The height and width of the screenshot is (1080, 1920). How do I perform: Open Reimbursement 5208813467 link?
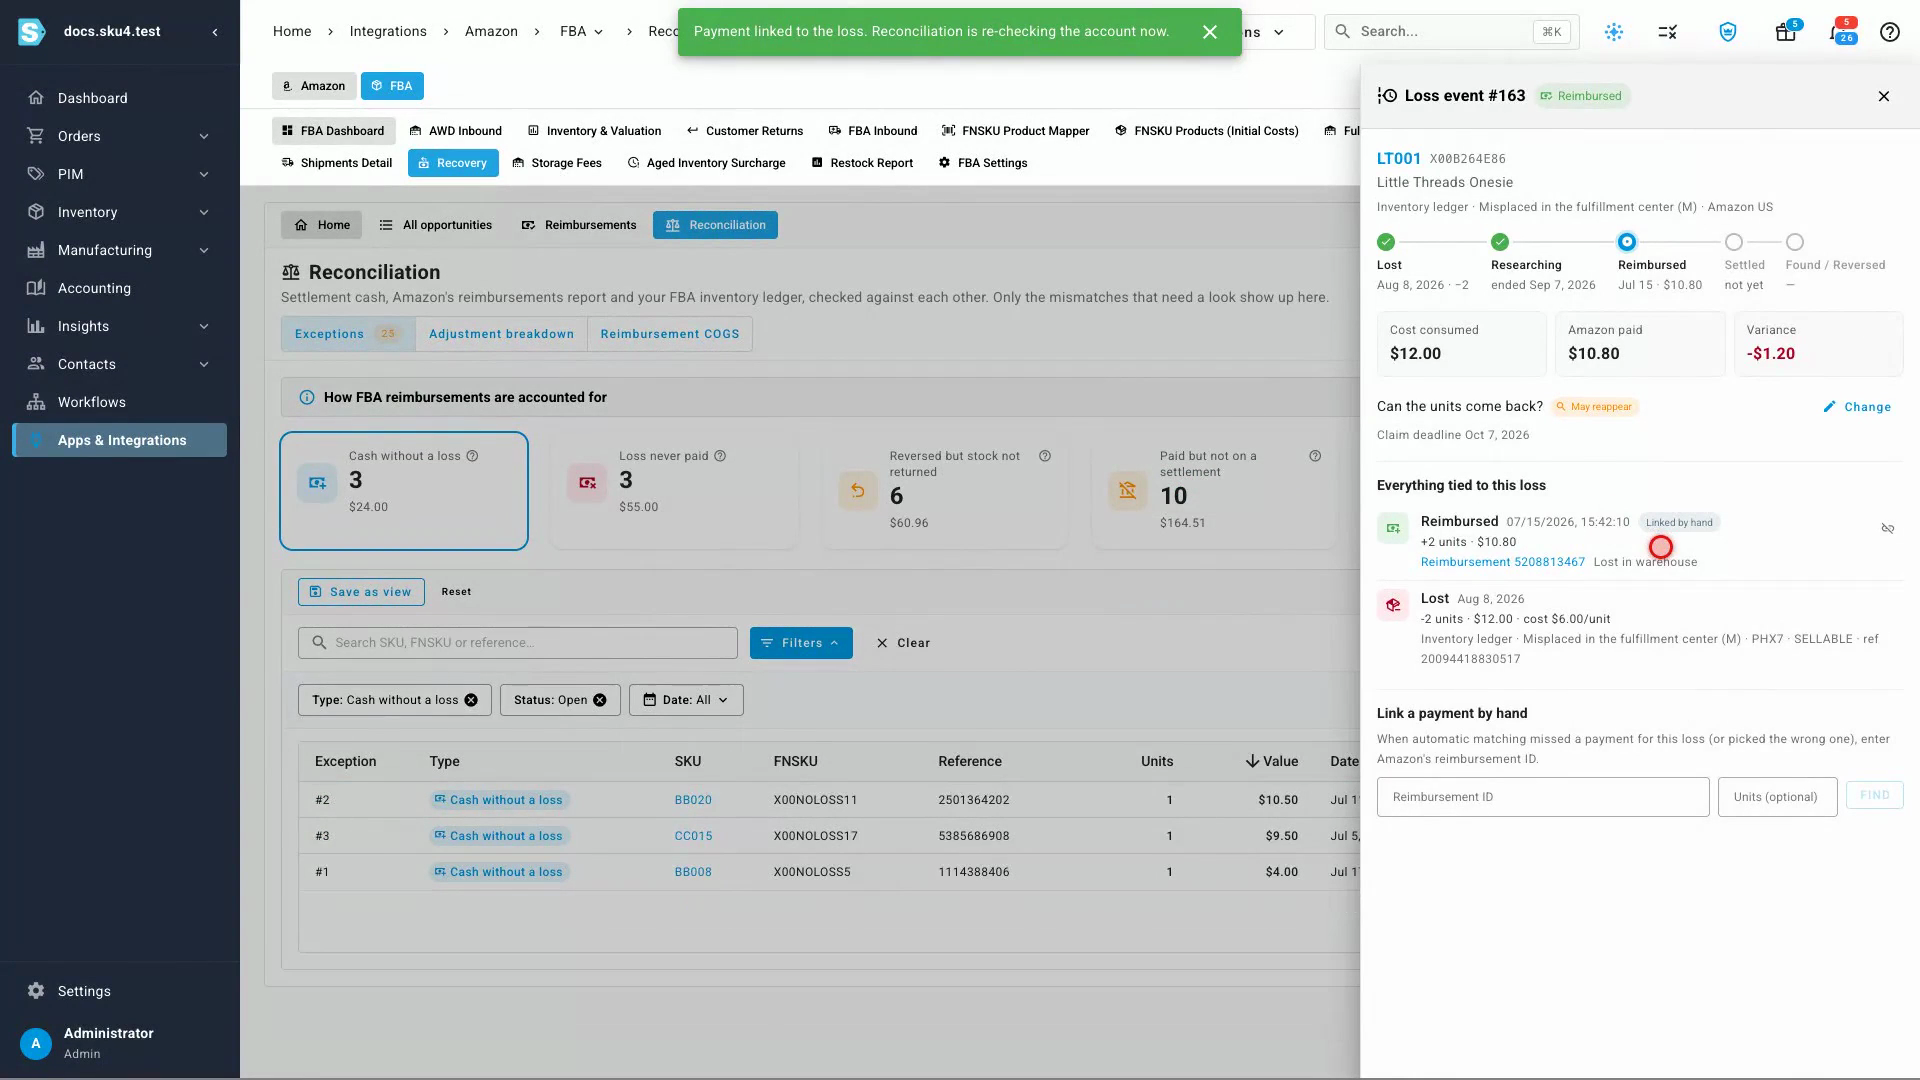[1502, 562]
